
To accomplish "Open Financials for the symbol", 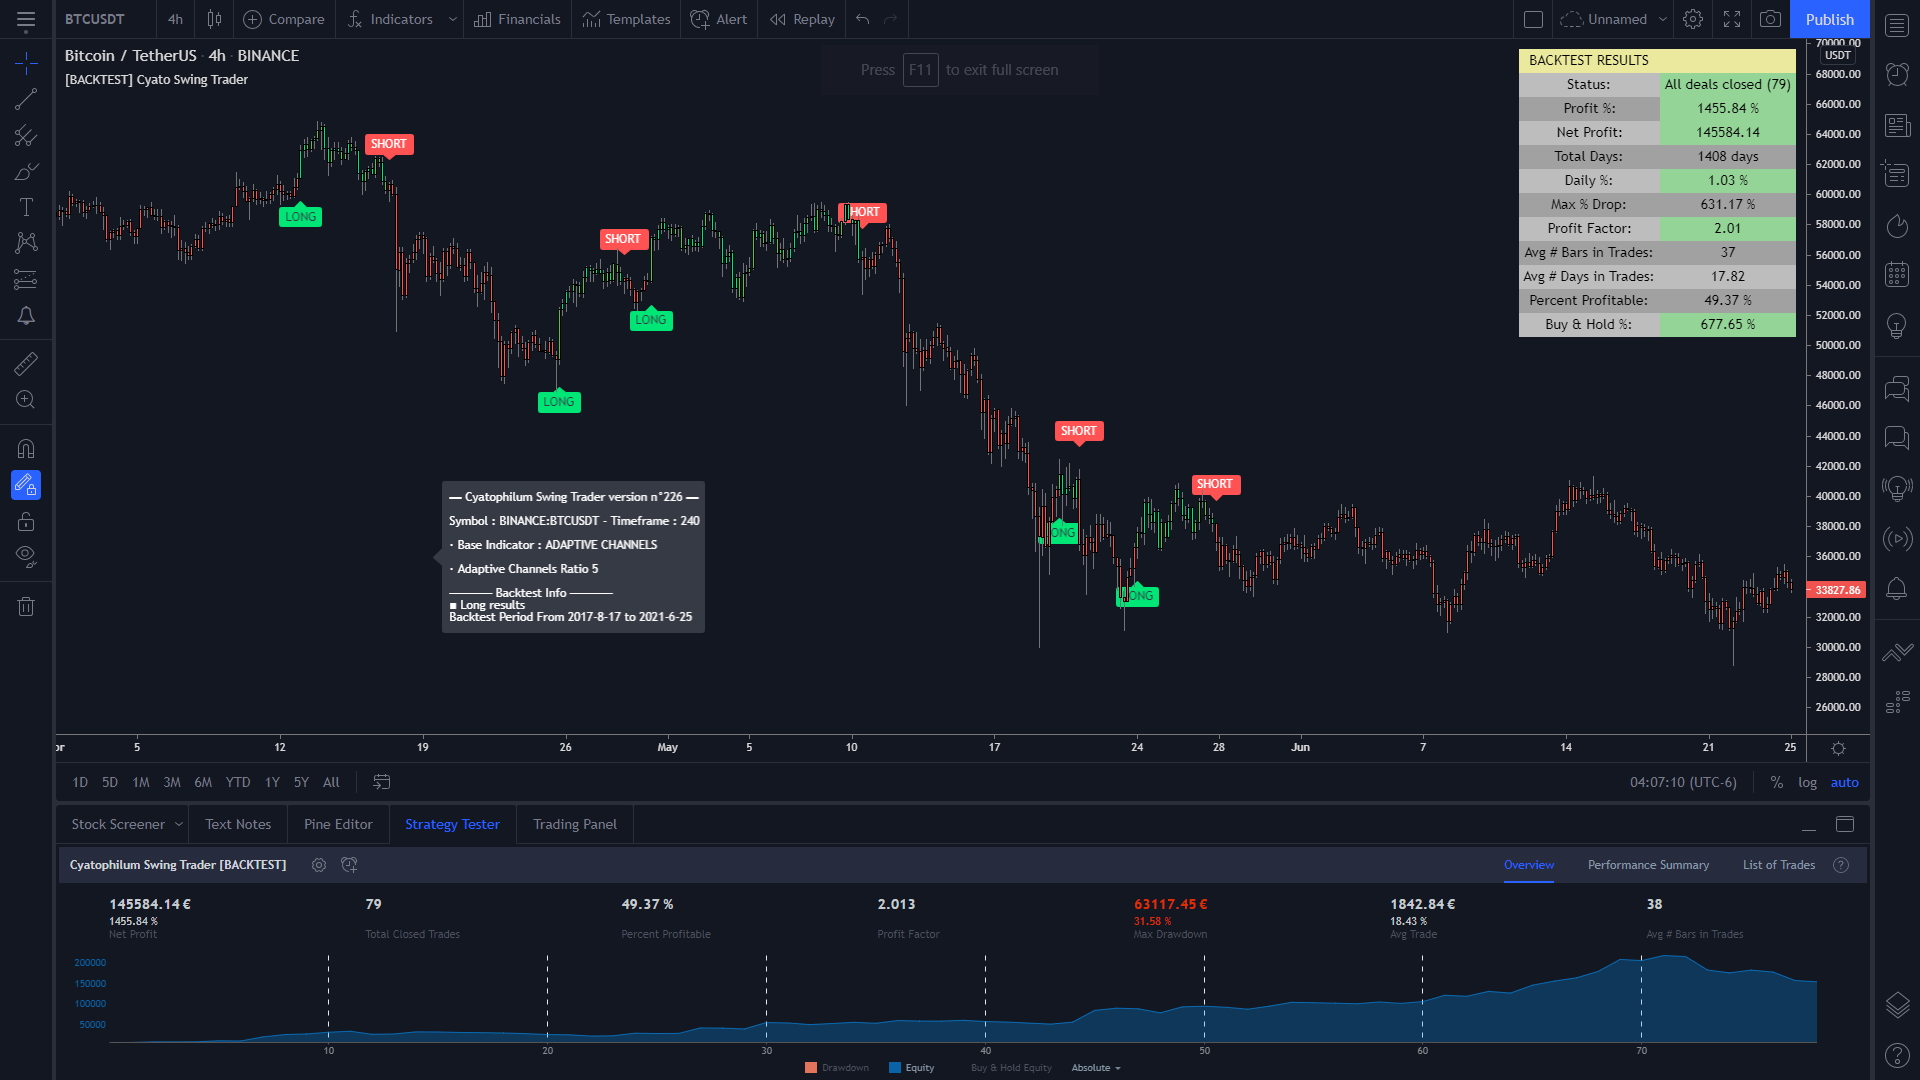I will pos(517,19).
